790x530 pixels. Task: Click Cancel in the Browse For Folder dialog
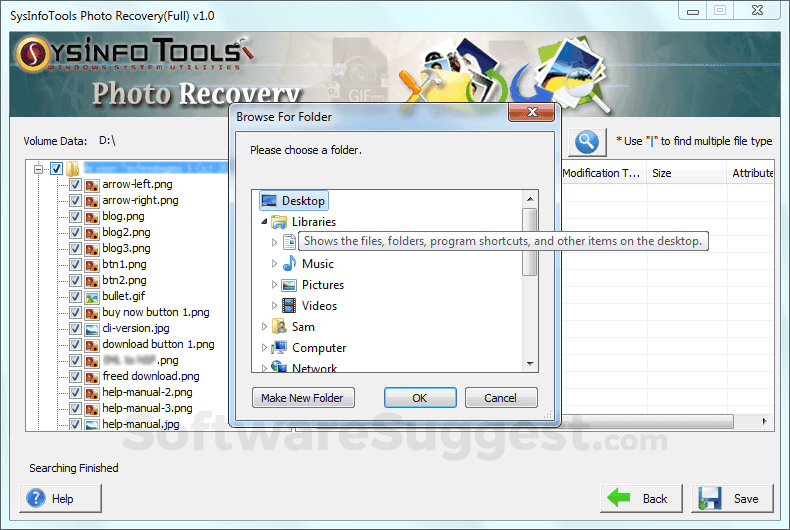click(501, 398)
